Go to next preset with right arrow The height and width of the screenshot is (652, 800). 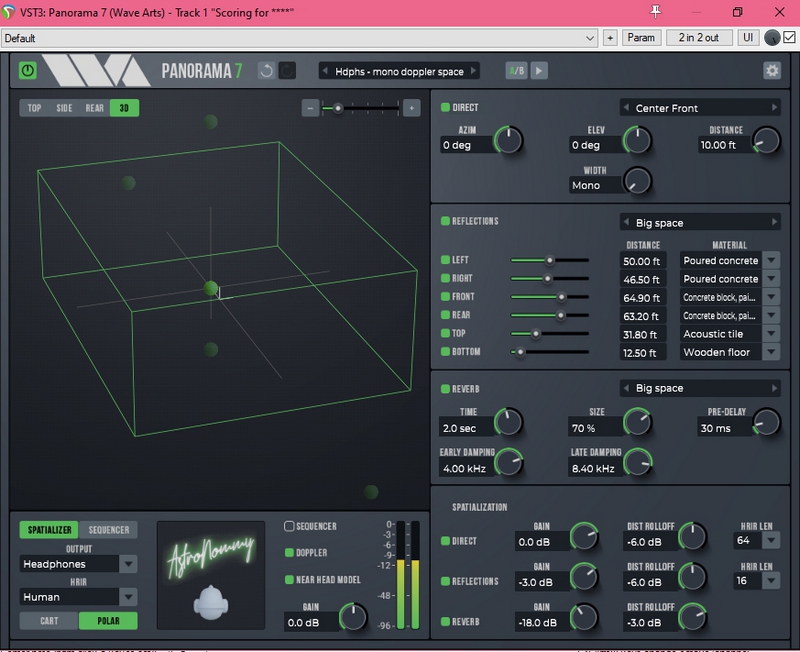point(473,71)
